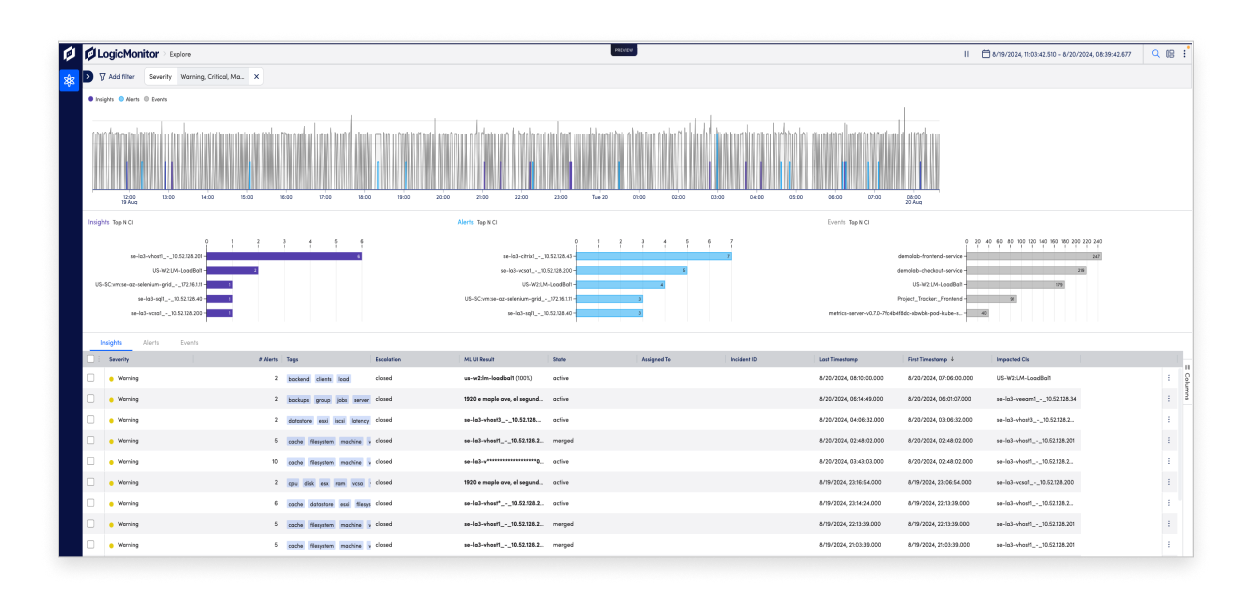
Task: Open the search icon in the top bar
Action: tap(1156, 53)
